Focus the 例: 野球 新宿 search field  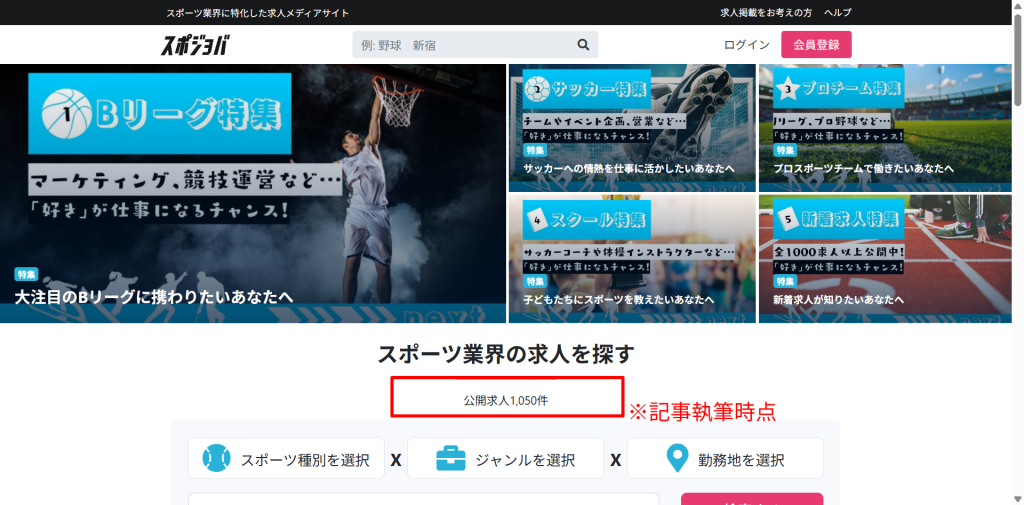pyautogui.click(x=462, y=45)
